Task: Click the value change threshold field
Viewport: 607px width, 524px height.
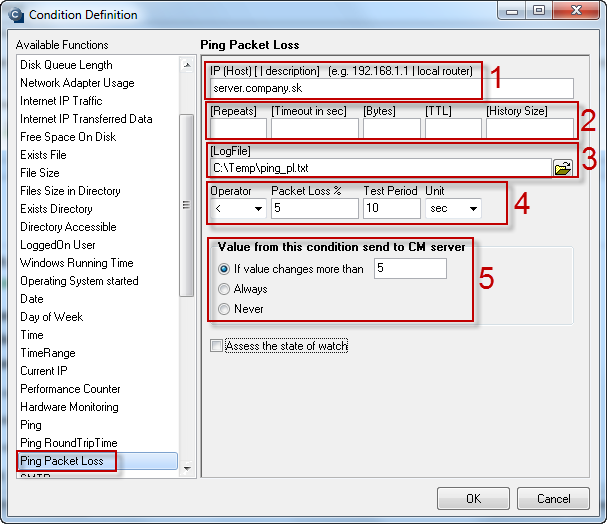Action: coord(410,268)
